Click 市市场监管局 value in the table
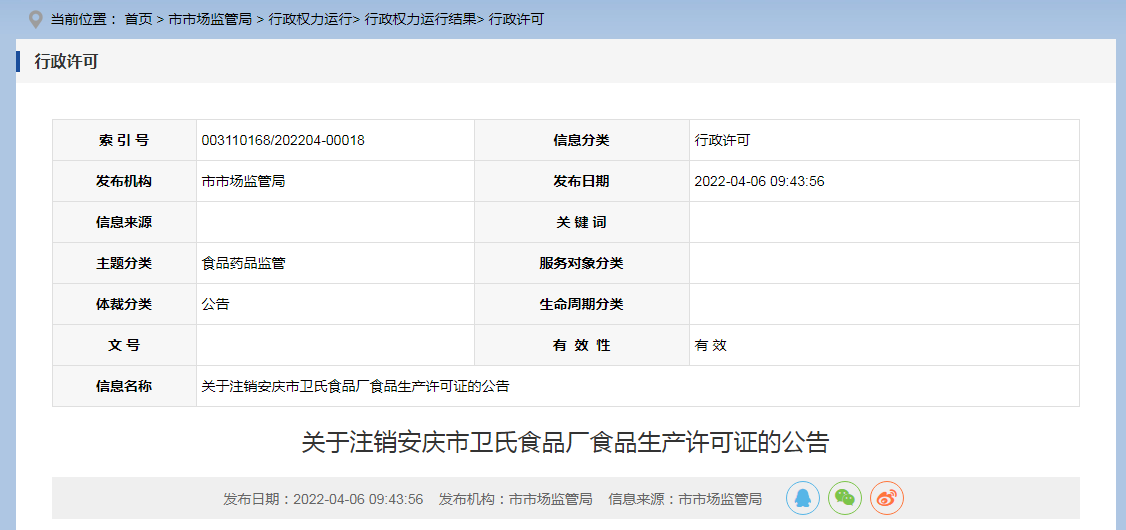This screenshot has height=530, width=1126. [243, 182]
